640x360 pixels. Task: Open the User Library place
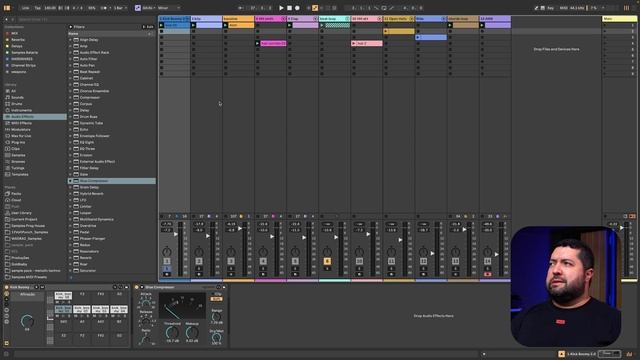coord(21,213)
